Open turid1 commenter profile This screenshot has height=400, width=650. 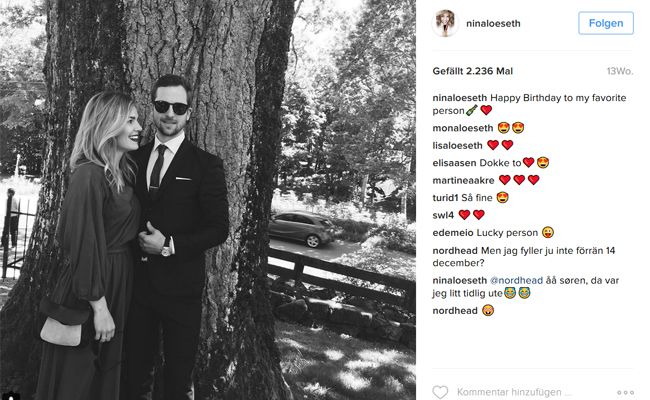(445, 198)
